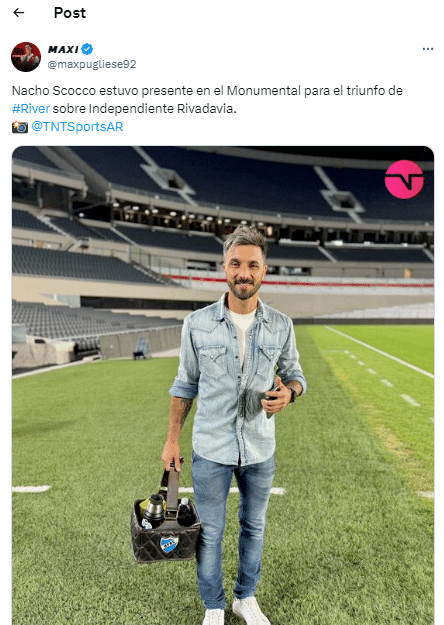Click the man's face in the photo
This screenshot has height=625, width=444.
point(244,269)
